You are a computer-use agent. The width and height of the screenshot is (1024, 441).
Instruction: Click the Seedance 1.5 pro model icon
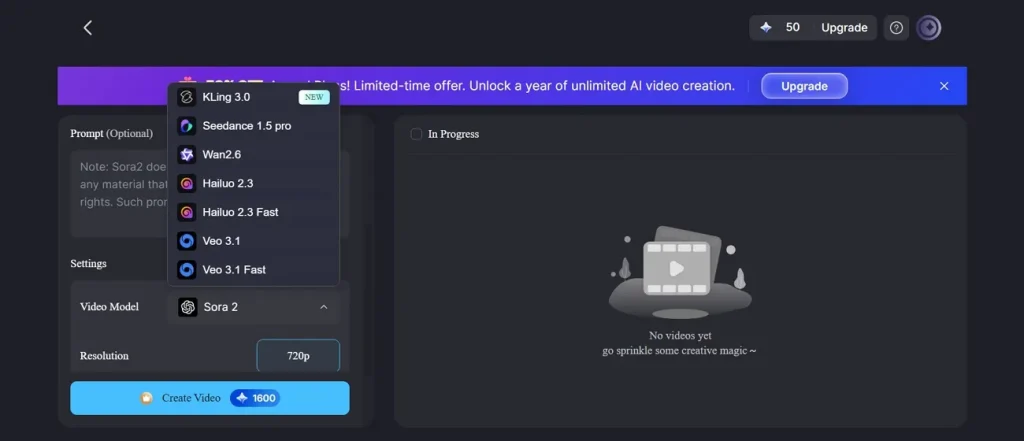(x=187, y=126)
